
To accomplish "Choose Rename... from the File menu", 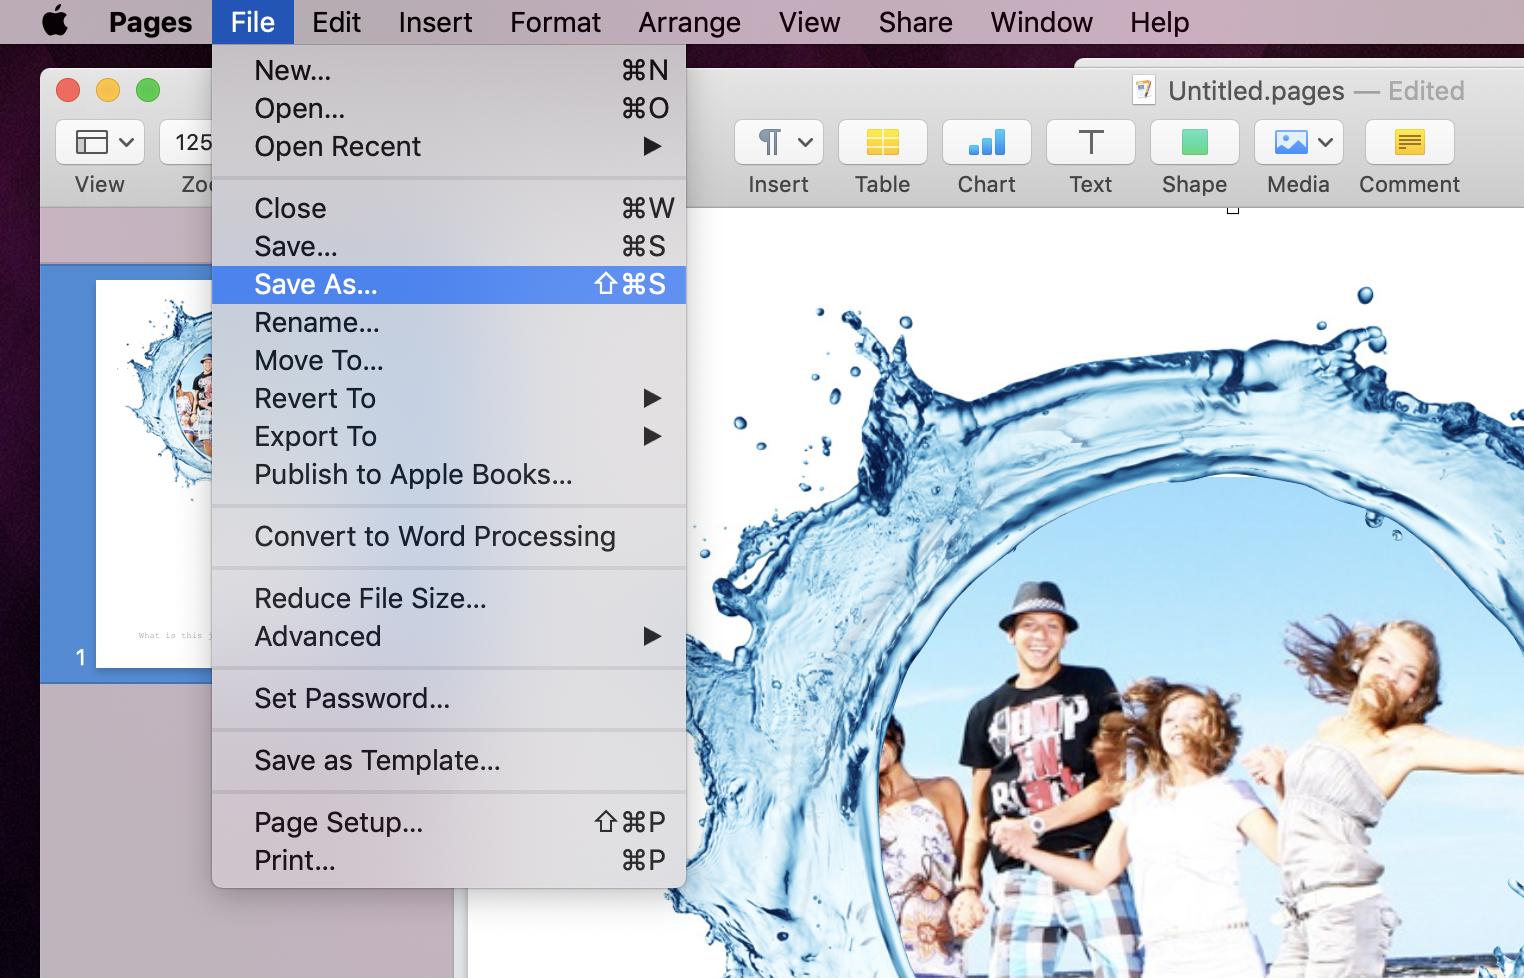I will 449,322.
